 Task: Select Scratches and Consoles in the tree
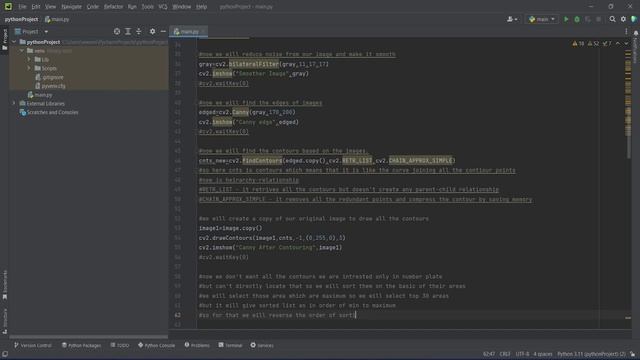click(x=49, y=112)
